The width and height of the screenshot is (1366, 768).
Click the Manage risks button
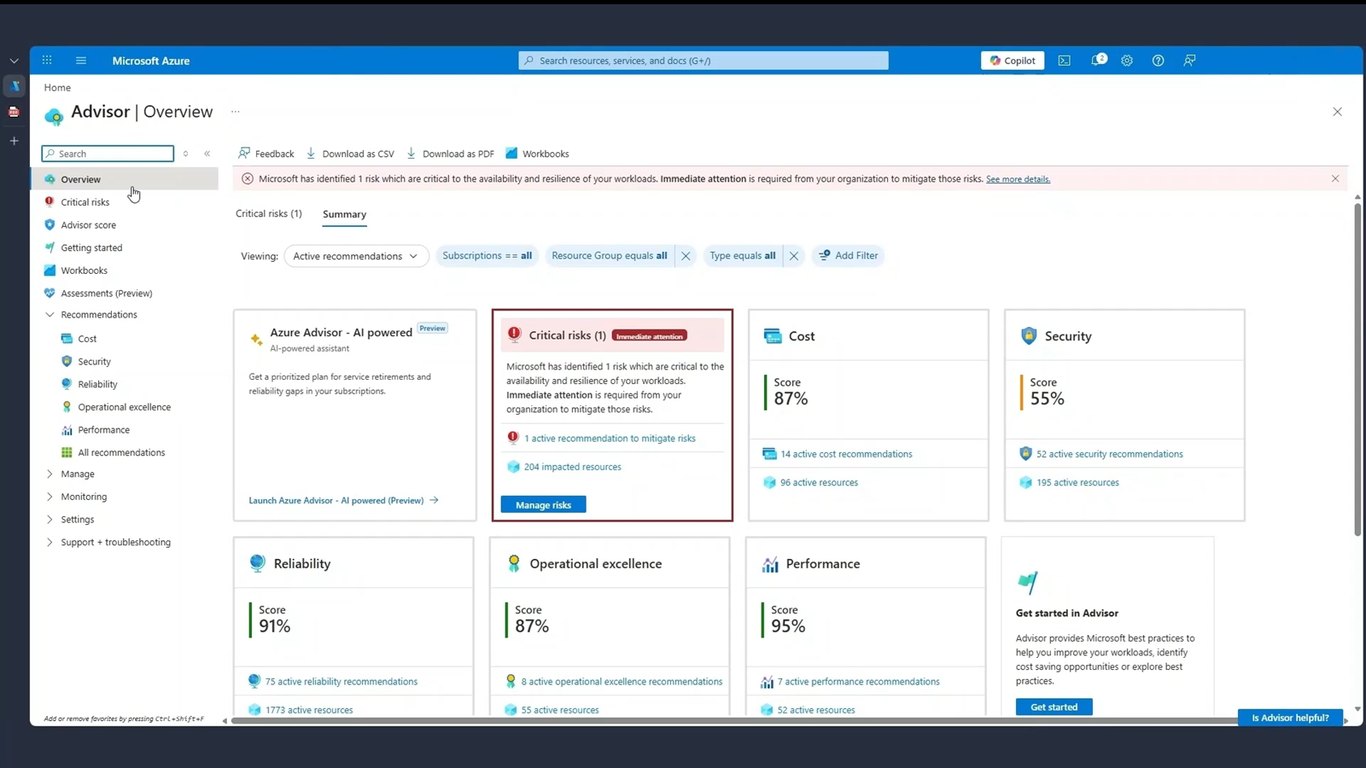(543, 505)
